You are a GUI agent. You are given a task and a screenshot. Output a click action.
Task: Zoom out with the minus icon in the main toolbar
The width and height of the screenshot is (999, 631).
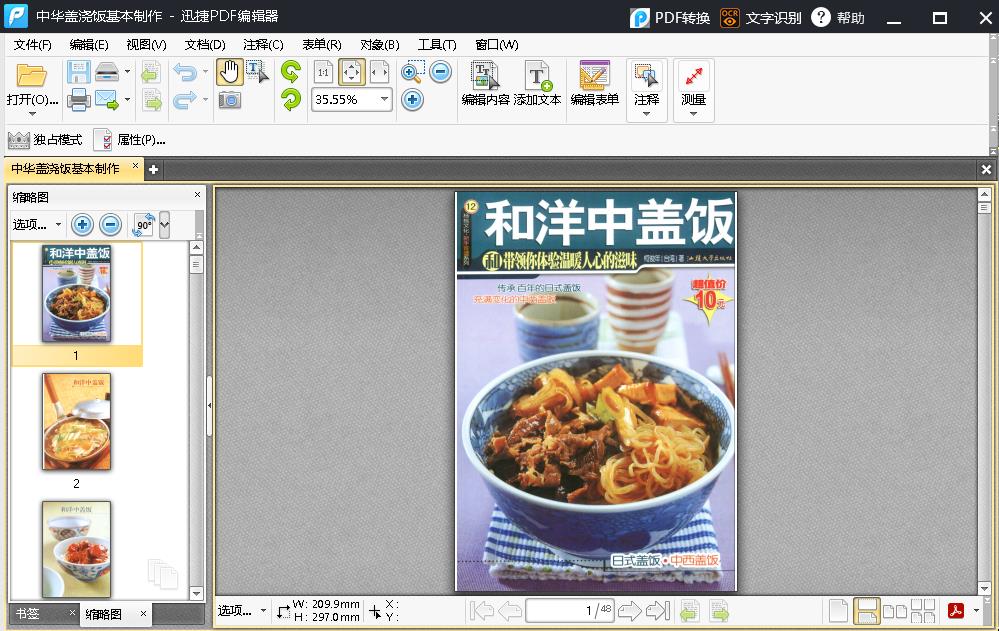440,71
